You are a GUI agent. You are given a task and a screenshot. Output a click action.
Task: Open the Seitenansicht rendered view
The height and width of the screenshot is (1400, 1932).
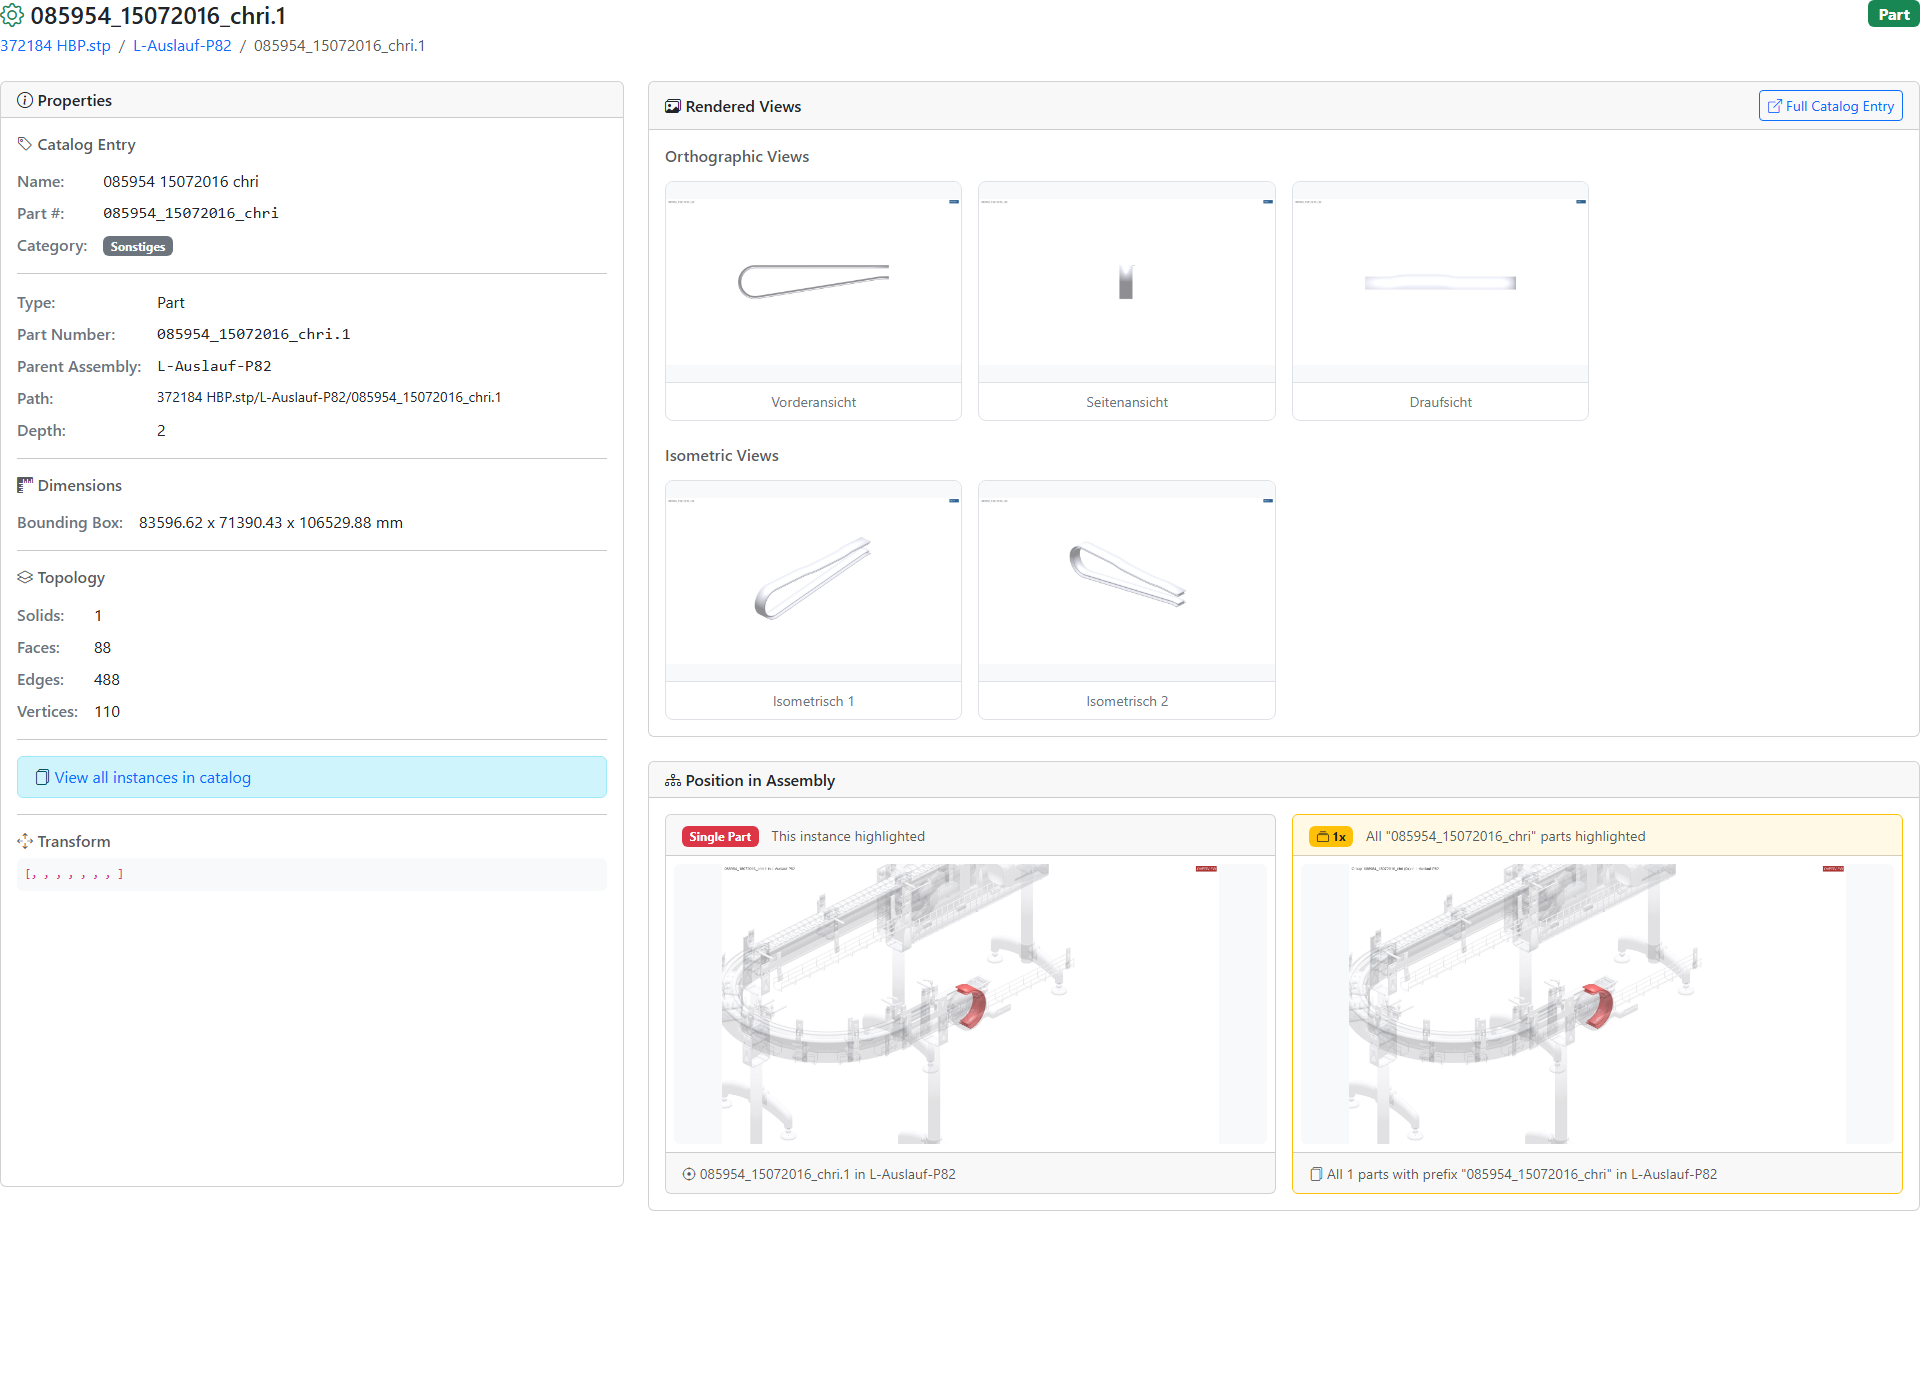[x=1126, y=283]
